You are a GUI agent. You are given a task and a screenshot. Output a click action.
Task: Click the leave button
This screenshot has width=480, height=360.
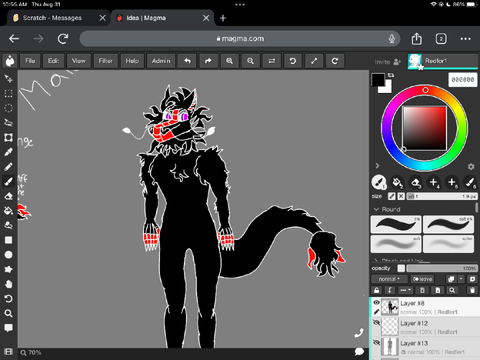[x=422, y=279]
